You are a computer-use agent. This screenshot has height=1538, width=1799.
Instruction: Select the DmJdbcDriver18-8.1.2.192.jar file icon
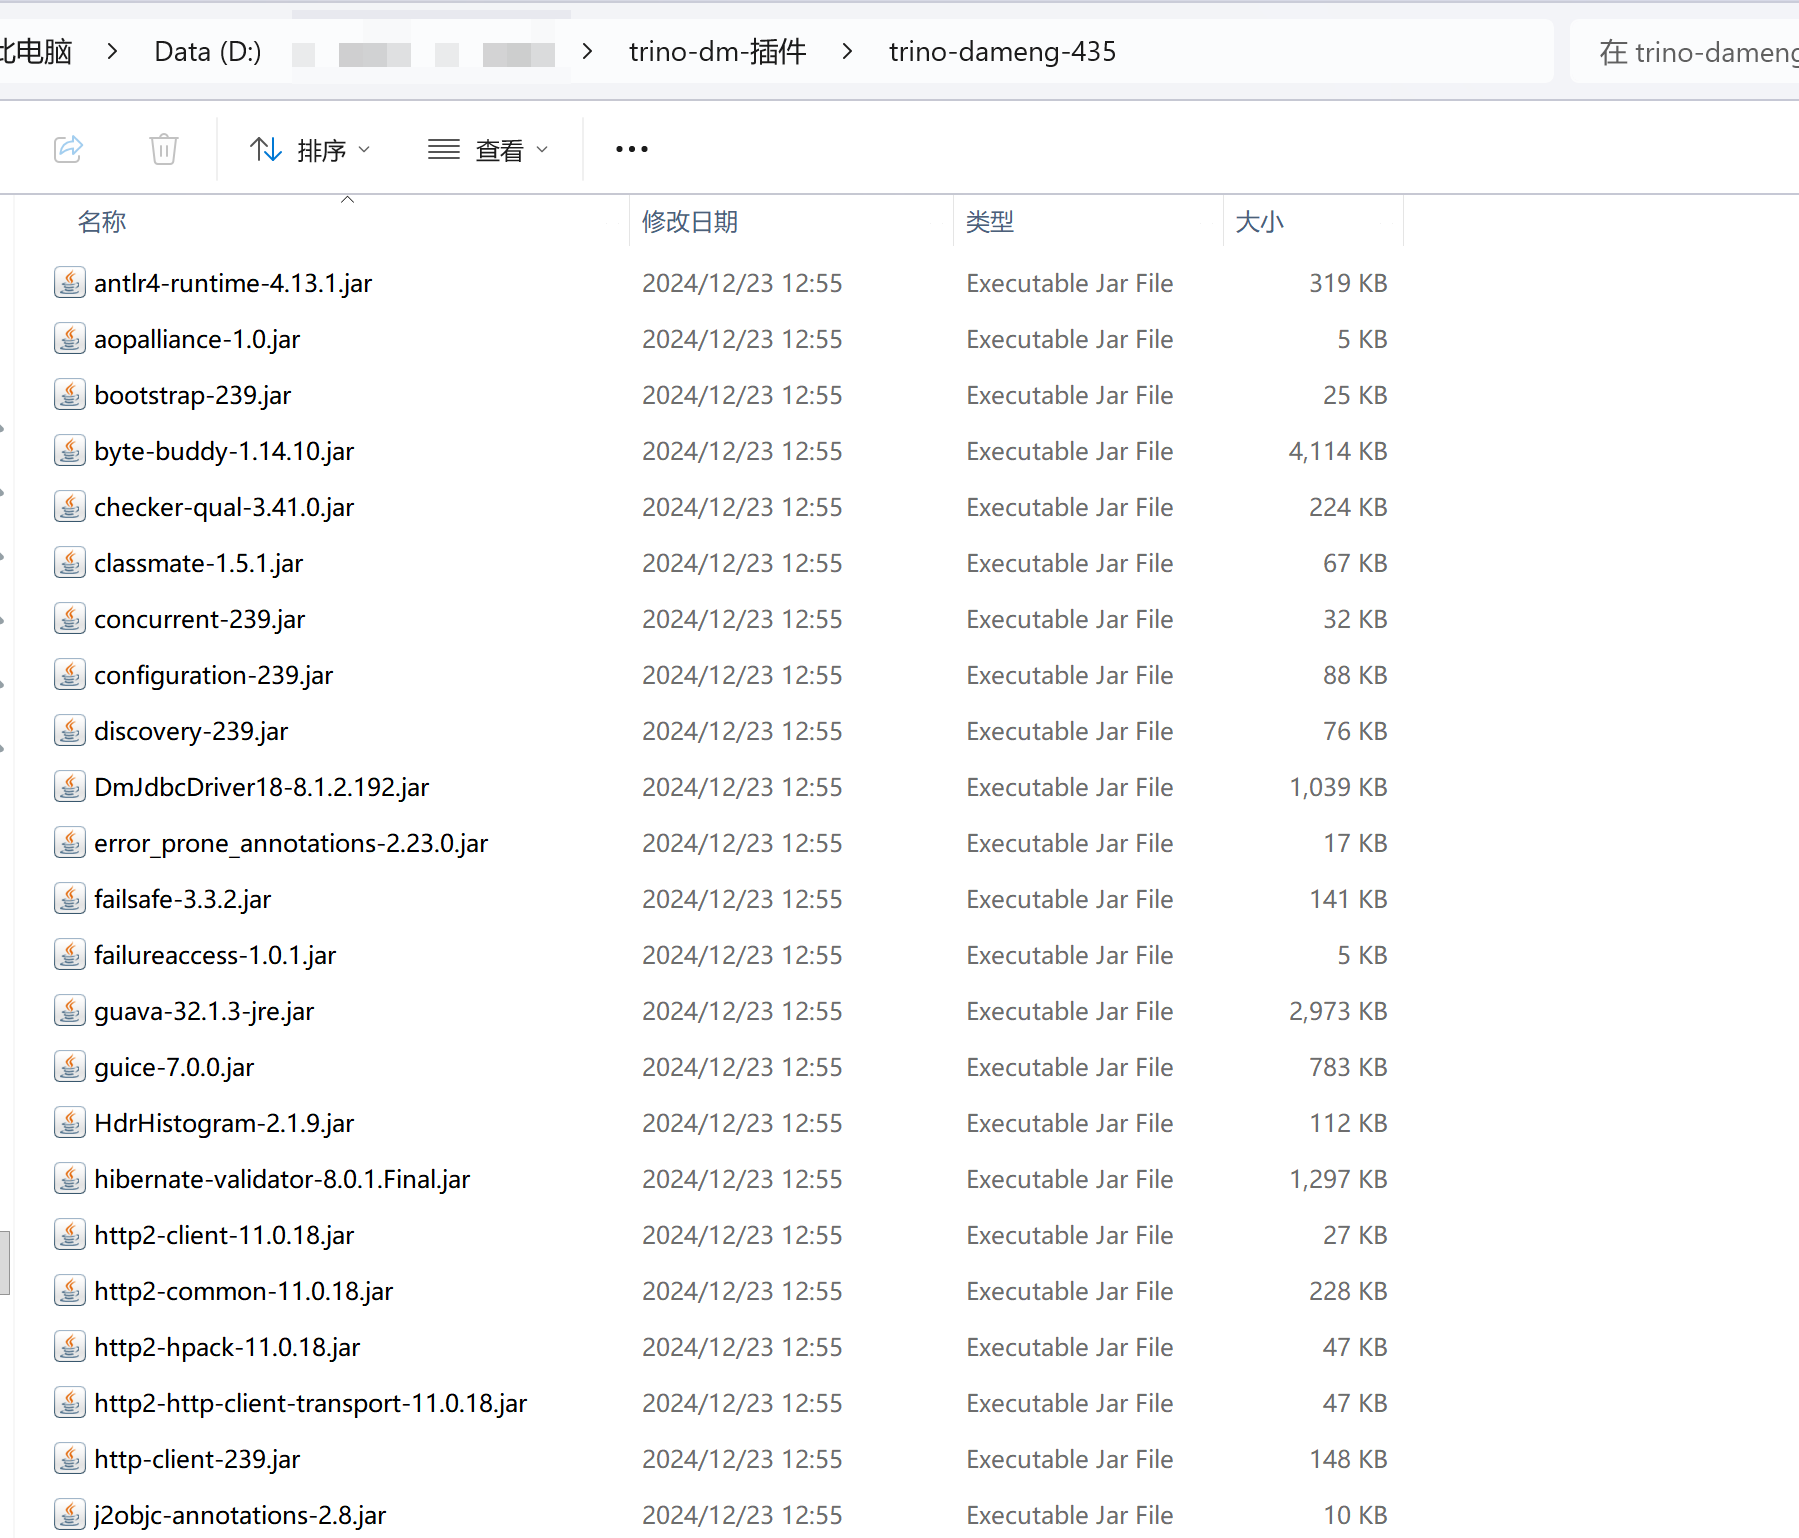(x=69, y=787)
